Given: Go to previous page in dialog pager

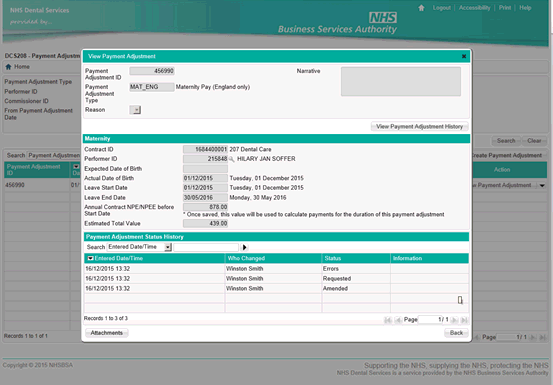Looking at the screenshot, I should 398,320.
